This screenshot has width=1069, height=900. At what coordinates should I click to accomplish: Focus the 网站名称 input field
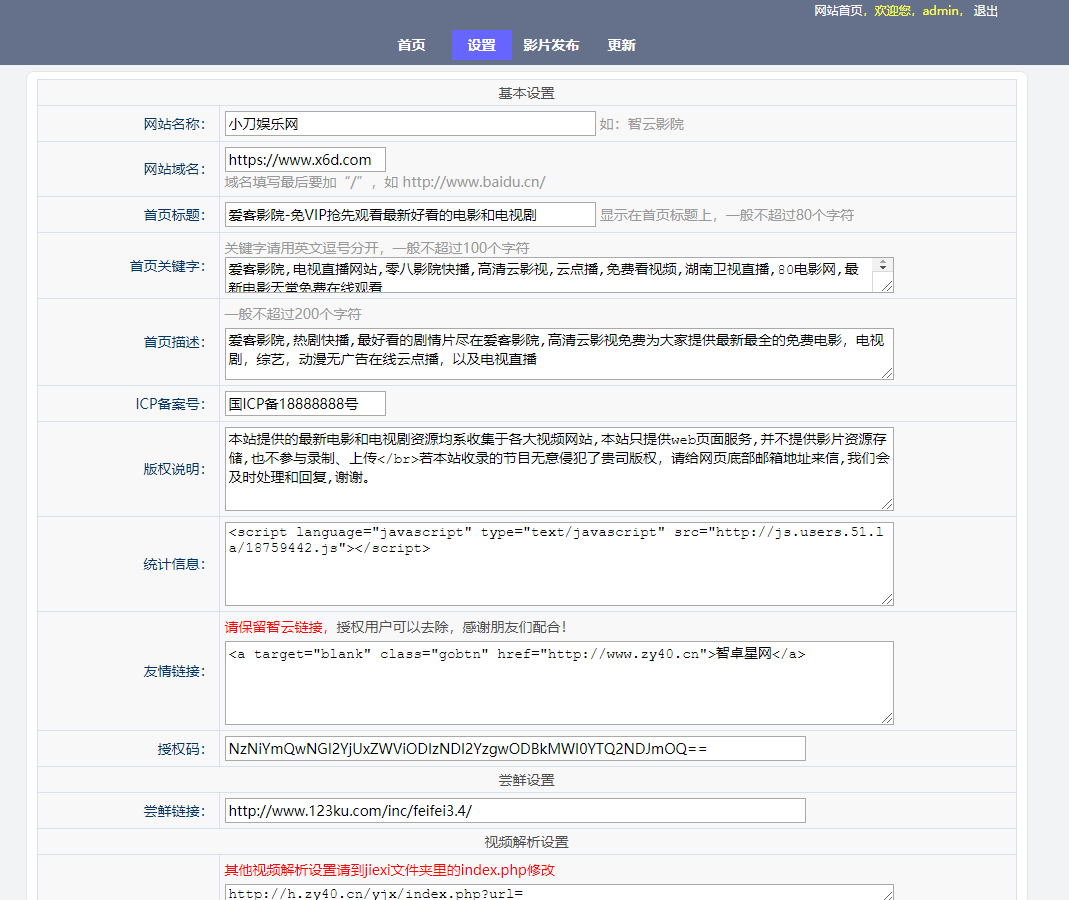coord(409,124)
